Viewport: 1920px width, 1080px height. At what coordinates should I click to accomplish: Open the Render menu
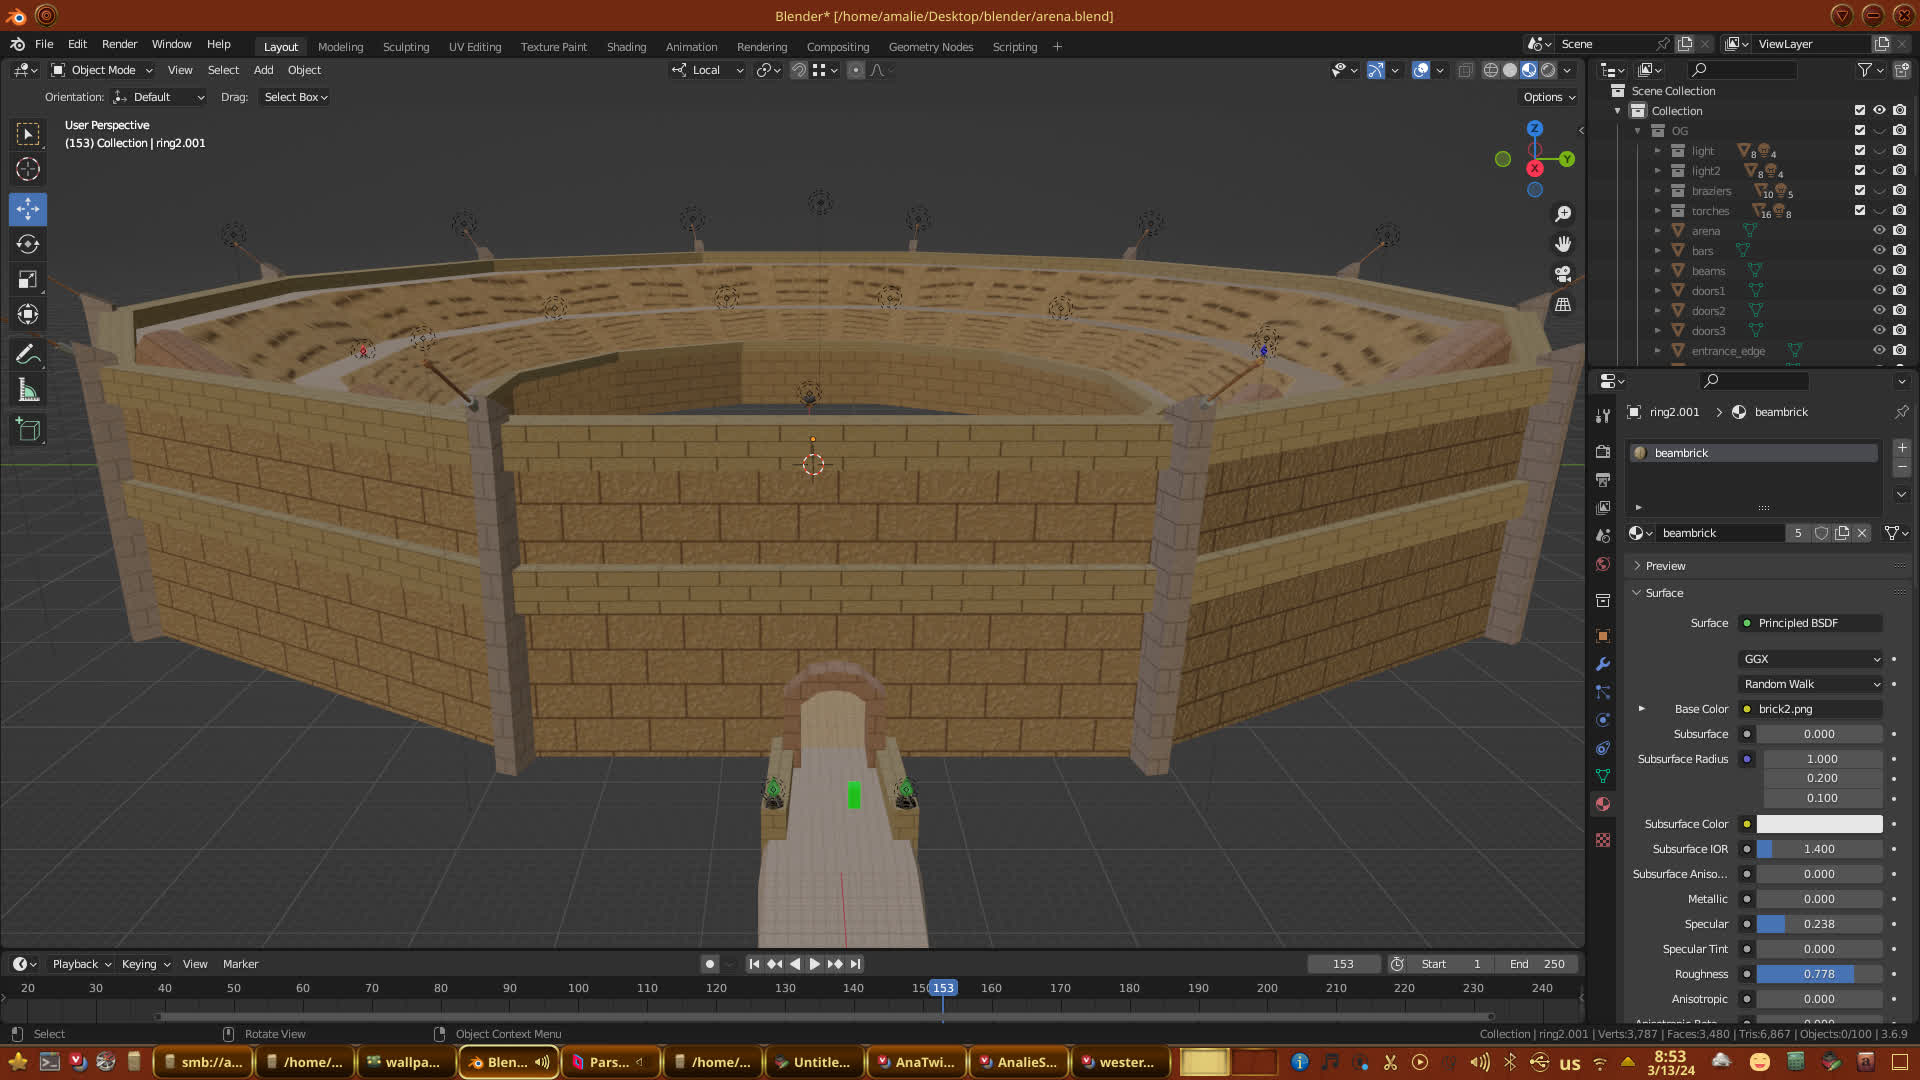click(x=119, y=44)
